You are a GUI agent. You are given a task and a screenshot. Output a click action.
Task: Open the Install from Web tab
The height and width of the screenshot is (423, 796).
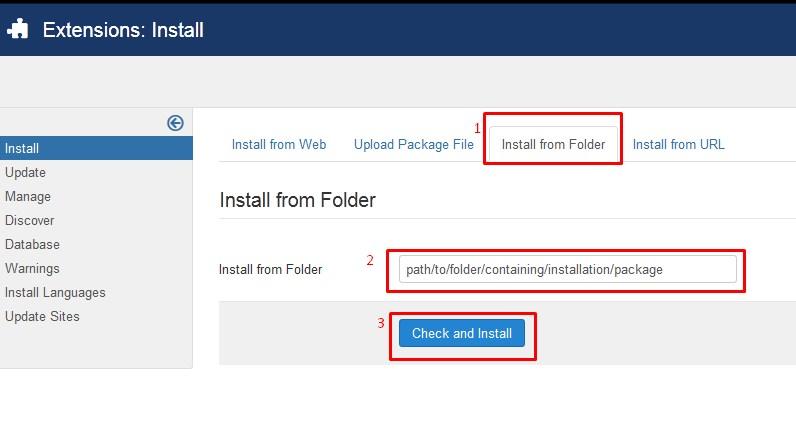click(x=279, y=144)
